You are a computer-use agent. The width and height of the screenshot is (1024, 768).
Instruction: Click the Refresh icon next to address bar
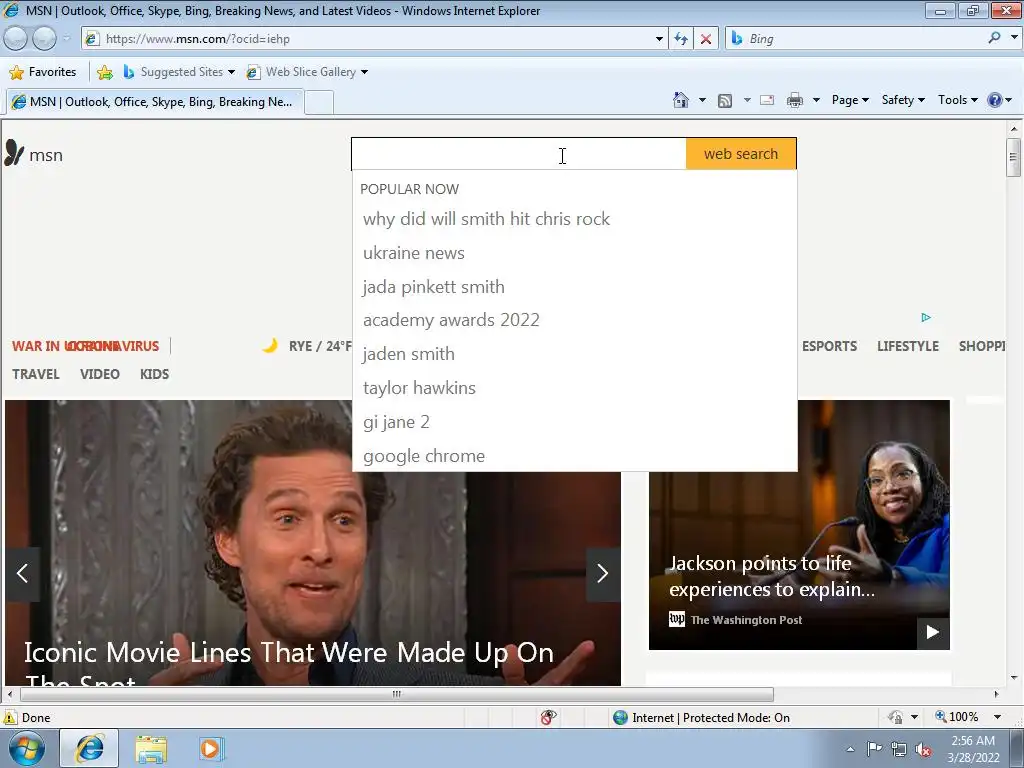681,39
